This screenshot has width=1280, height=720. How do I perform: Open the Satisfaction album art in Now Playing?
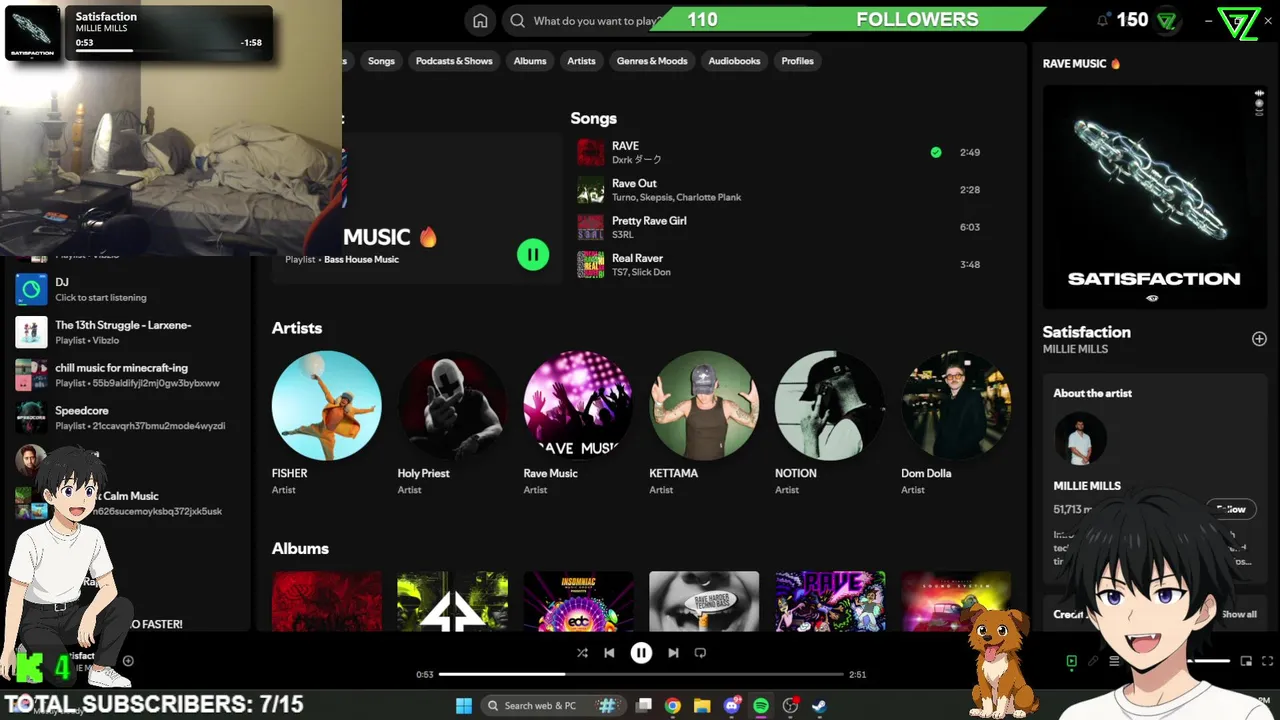(x=1154, y=197)
